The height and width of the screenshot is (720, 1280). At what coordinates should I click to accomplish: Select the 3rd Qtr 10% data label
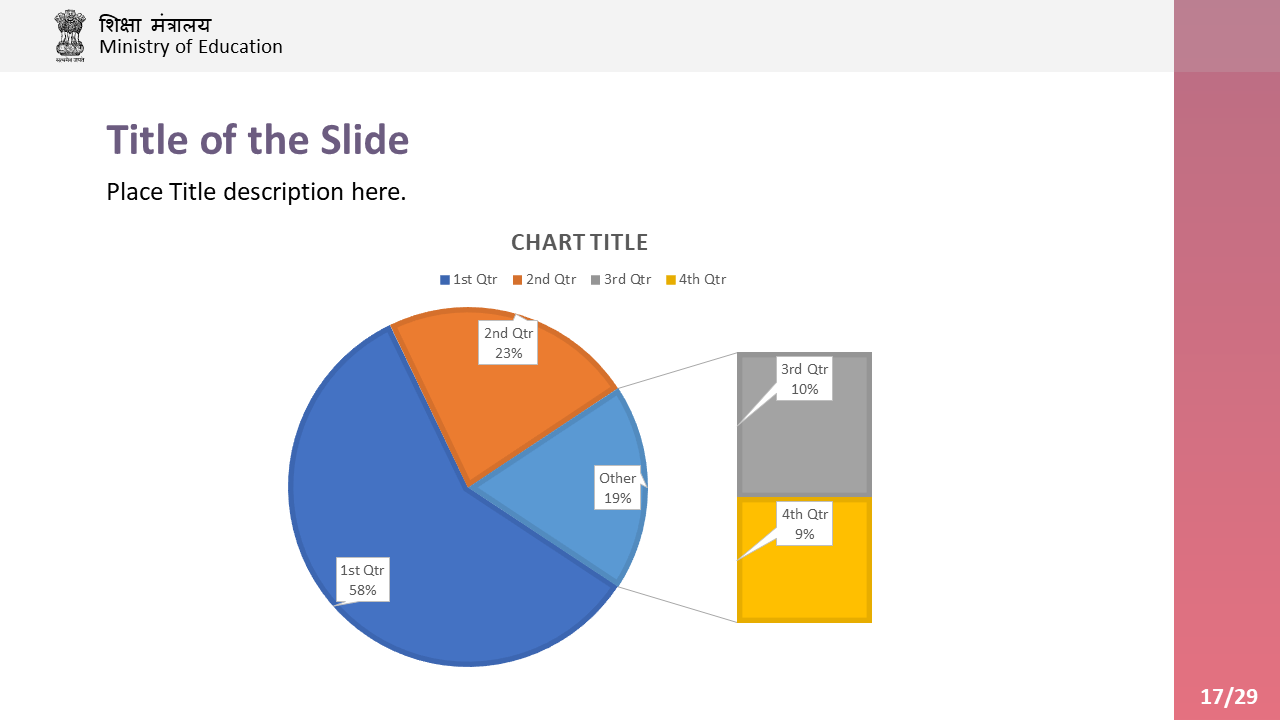click(x=805, y=379)
